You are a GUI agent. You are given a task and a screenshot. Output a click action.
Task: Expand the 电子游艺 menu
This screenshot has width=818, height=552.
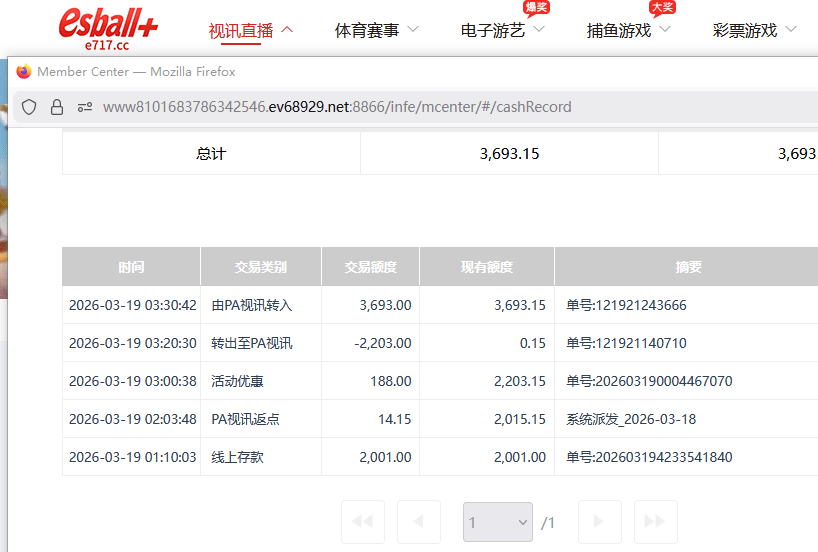pos(502,30)
